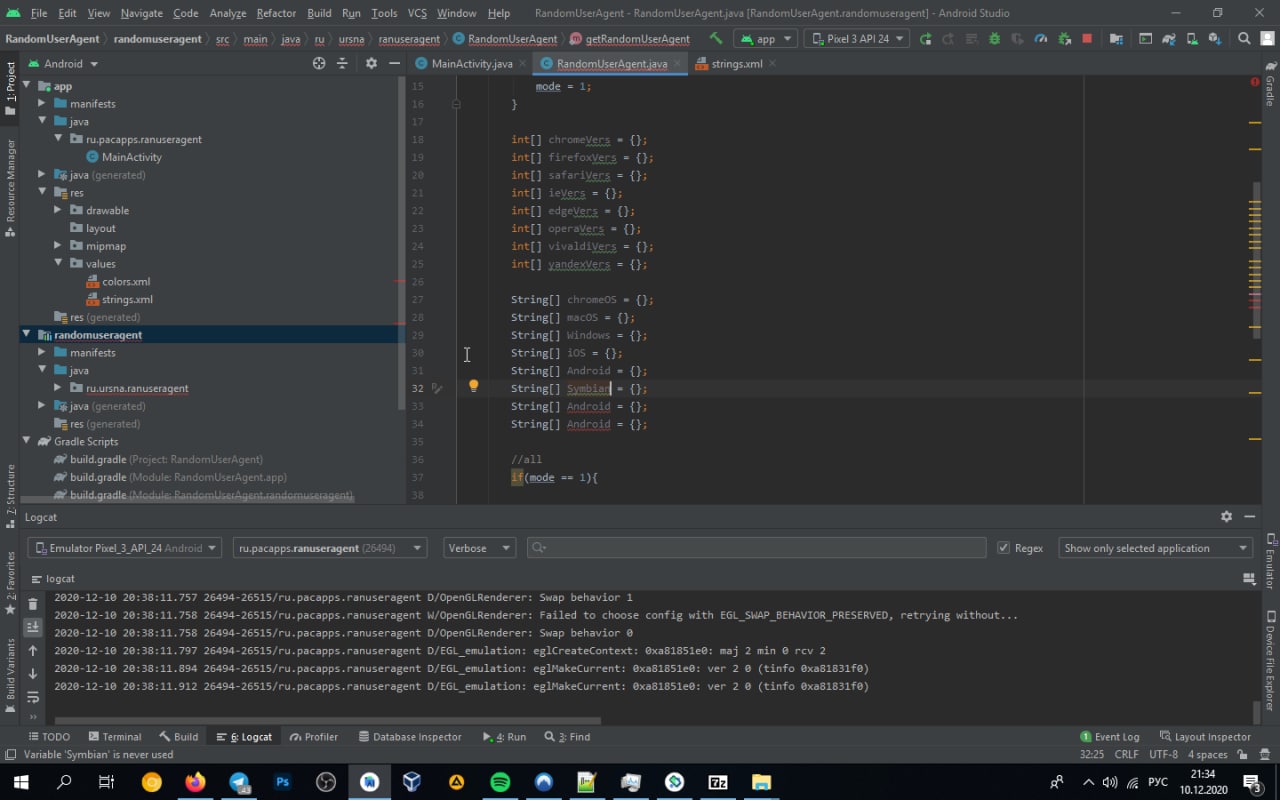This screenshot has width=1280, height=800.
Task: Open Project Structure icon in toolbar
Action: [x=1116, y=39]
